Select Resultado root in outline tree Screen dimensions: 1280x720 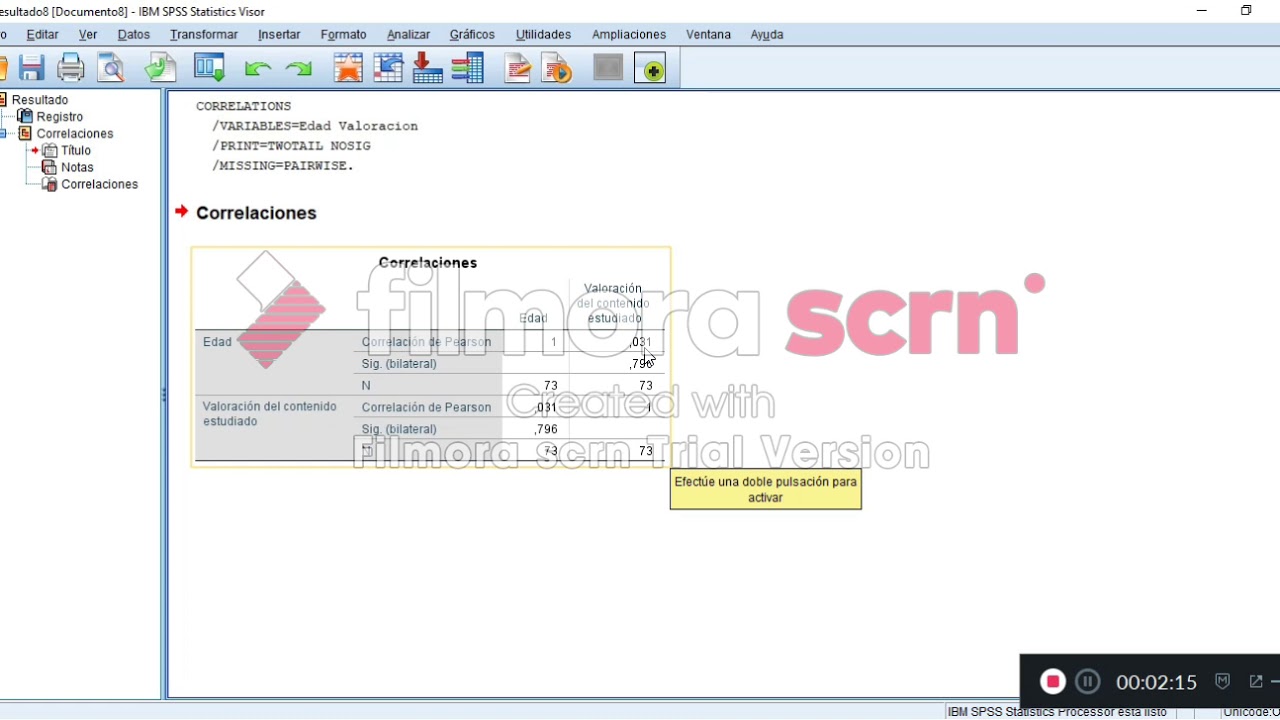(x=40, y=100)
